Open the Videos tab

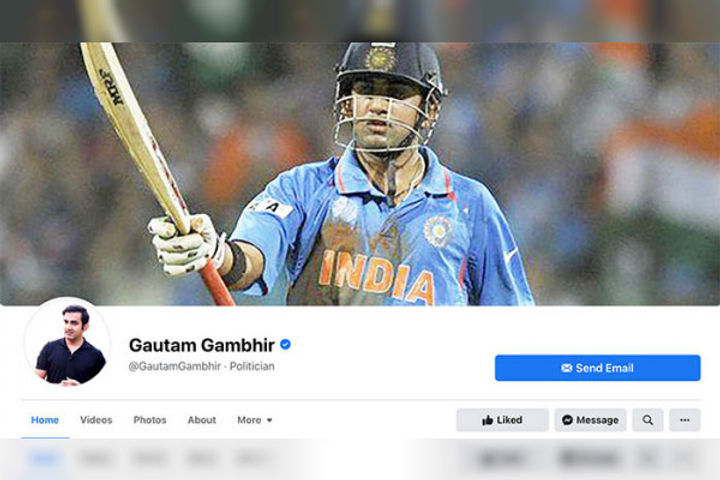[x=96, y=420]
